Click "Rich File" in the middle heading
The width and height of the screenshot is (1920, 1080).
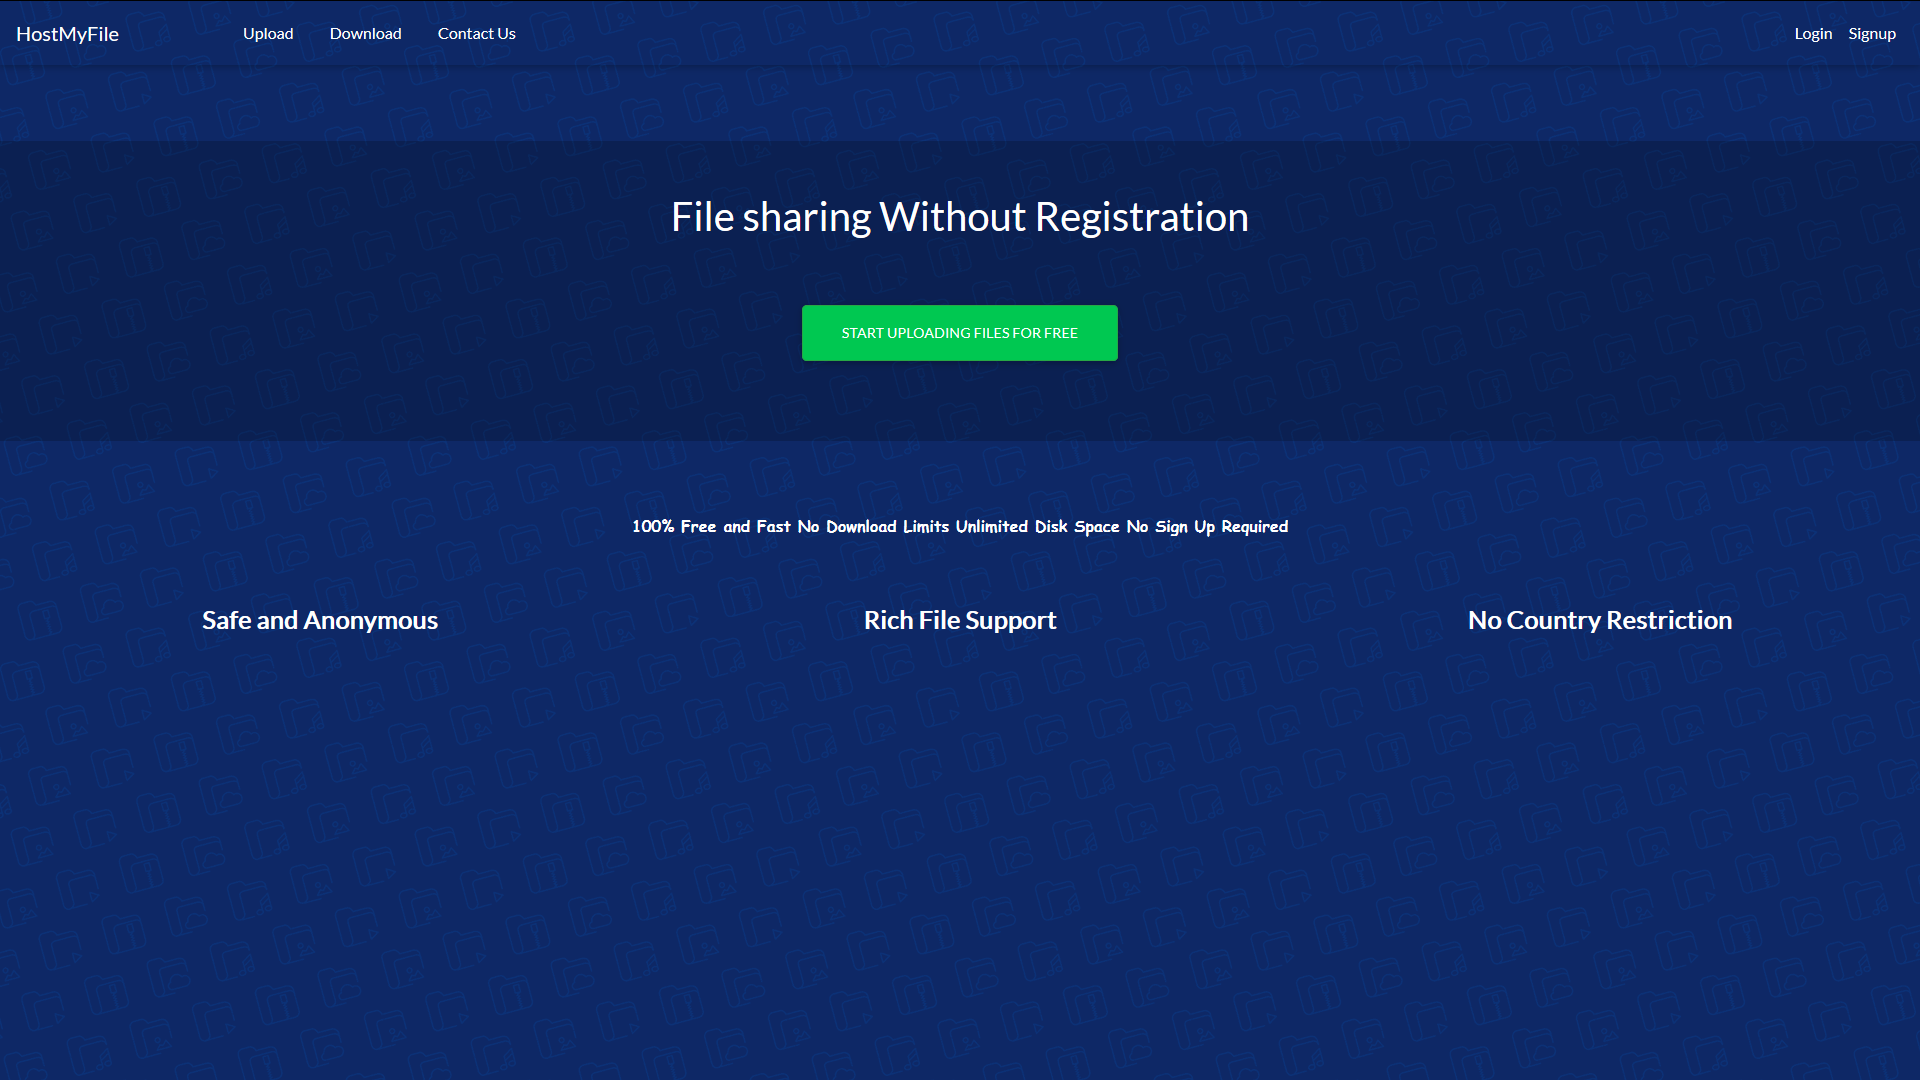911,621
